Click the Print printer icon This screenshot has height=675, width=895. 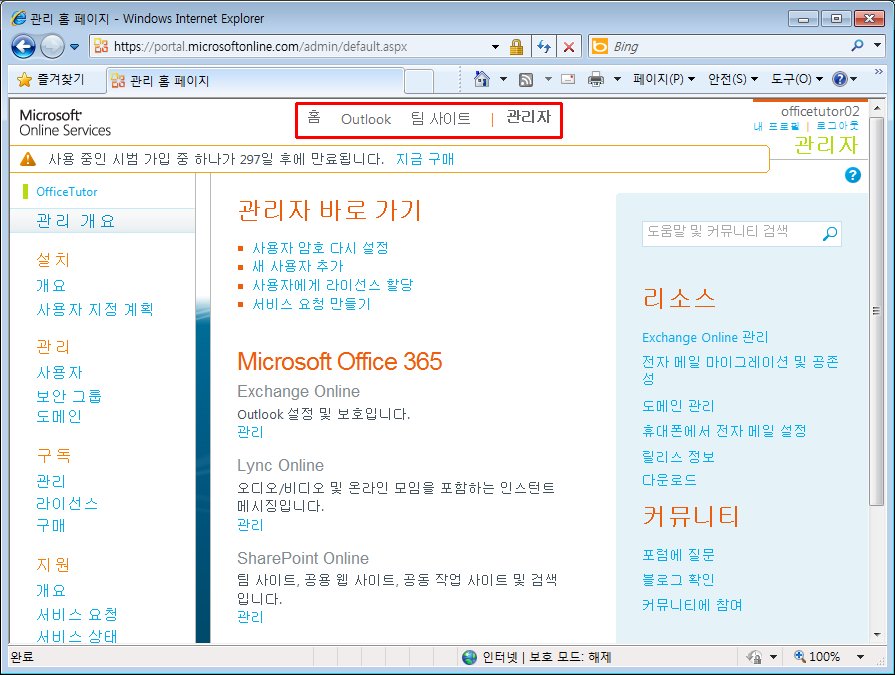coord(596,79)
